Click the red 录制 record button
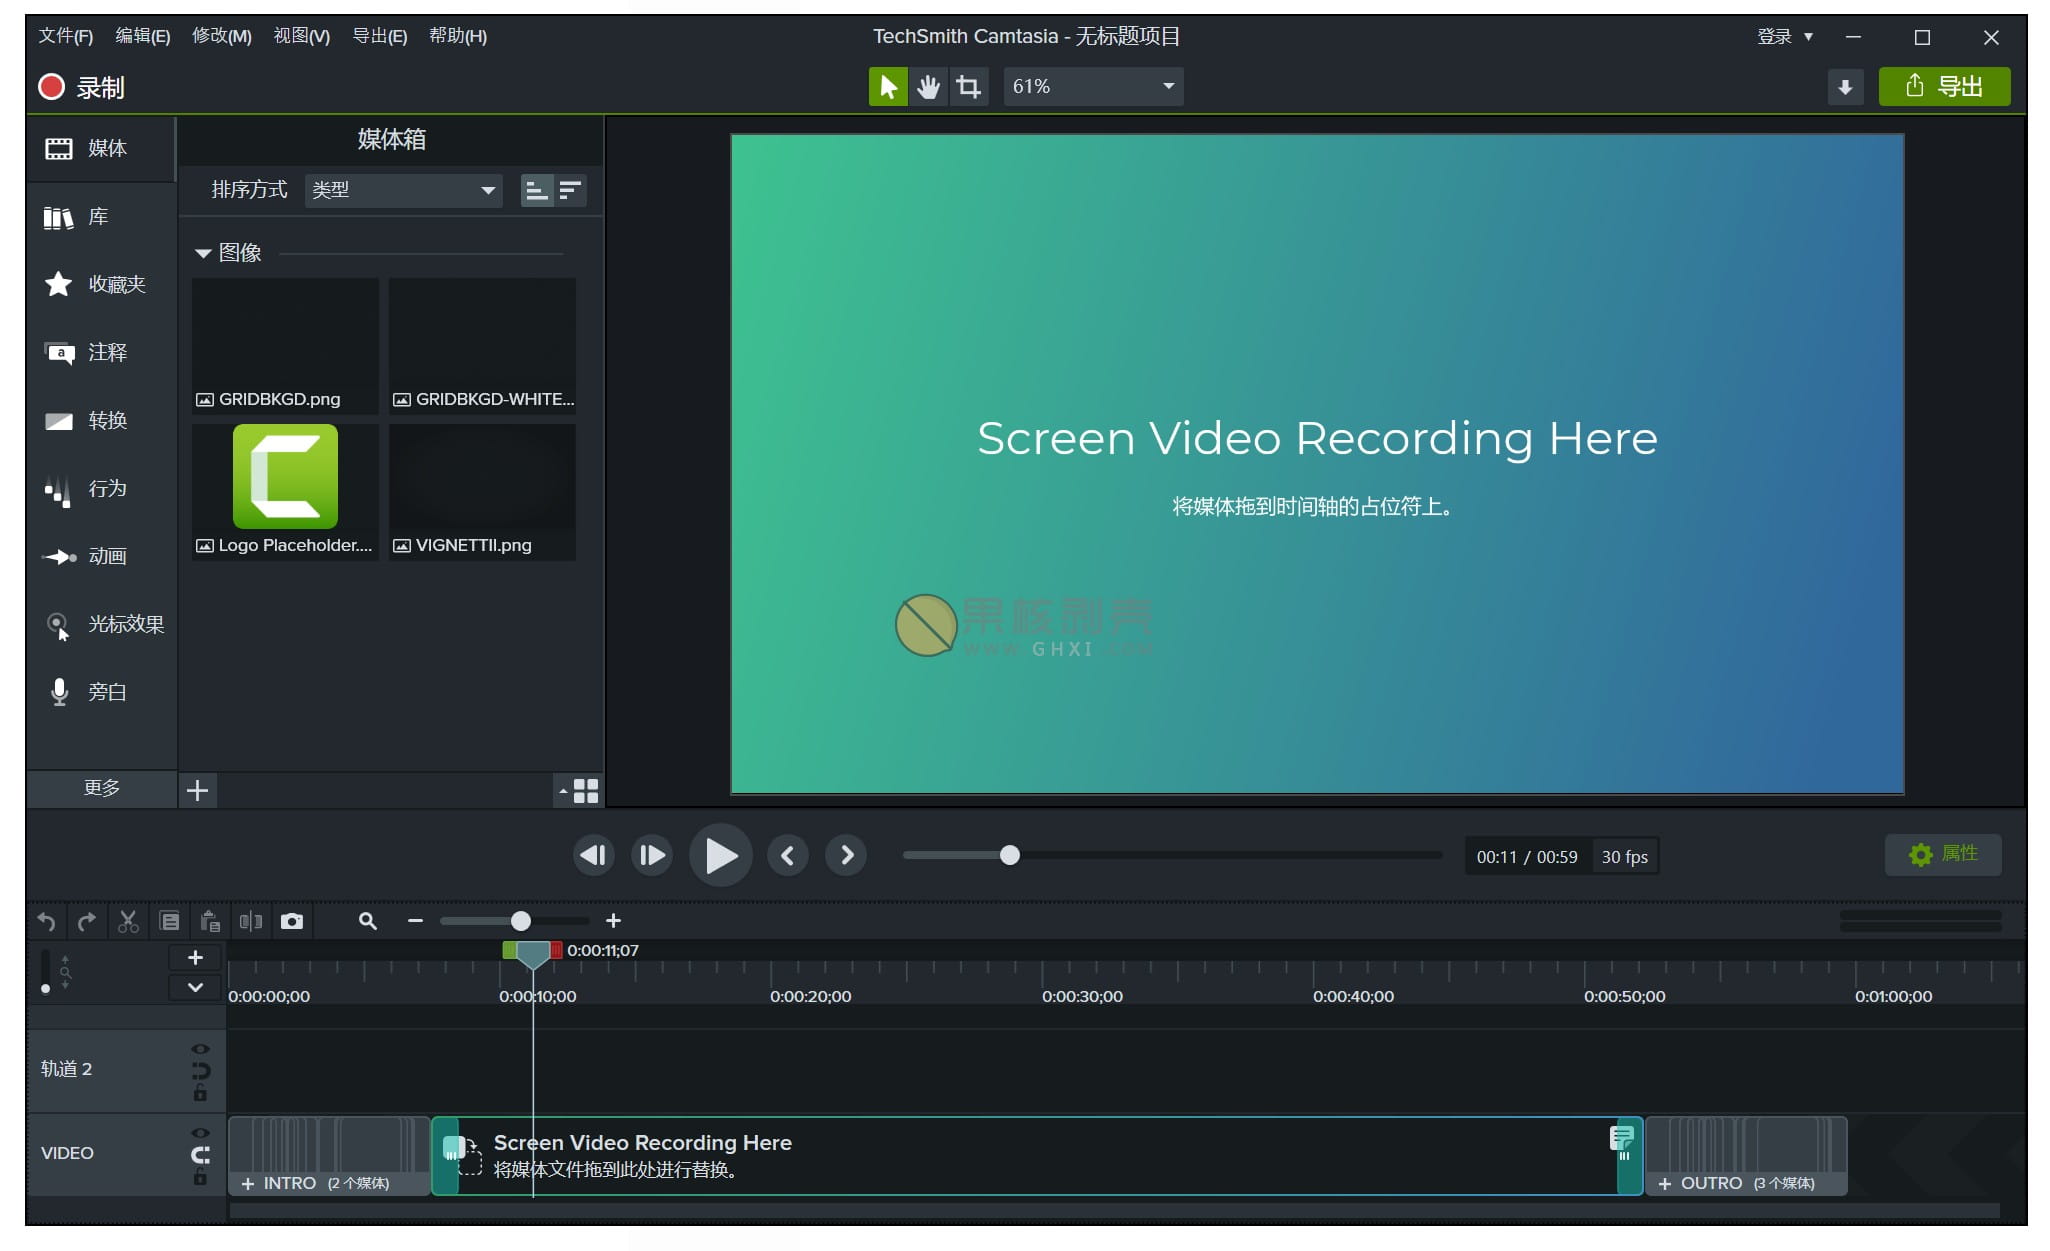The image size is (2050, 1251). (x=82, y=88)
